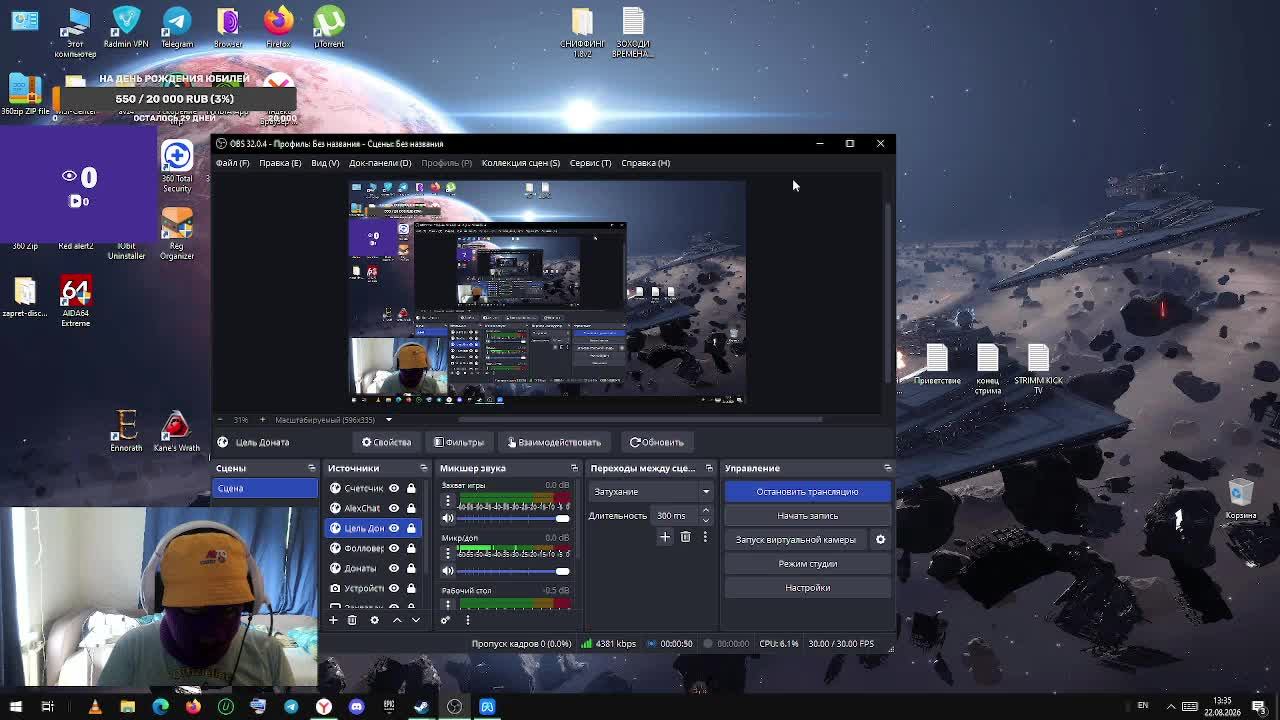Toggle visibility of the Счетчик source
The image size is (1280, 720).
pyautogui.click(x=394, y=488)
